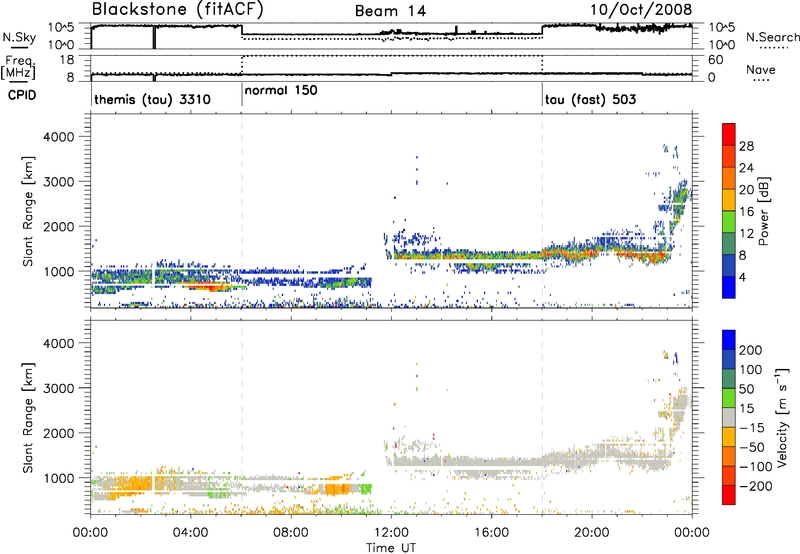Click the '50' tick on velocity scale
The image size is (800, 554).
pos(746,389)
